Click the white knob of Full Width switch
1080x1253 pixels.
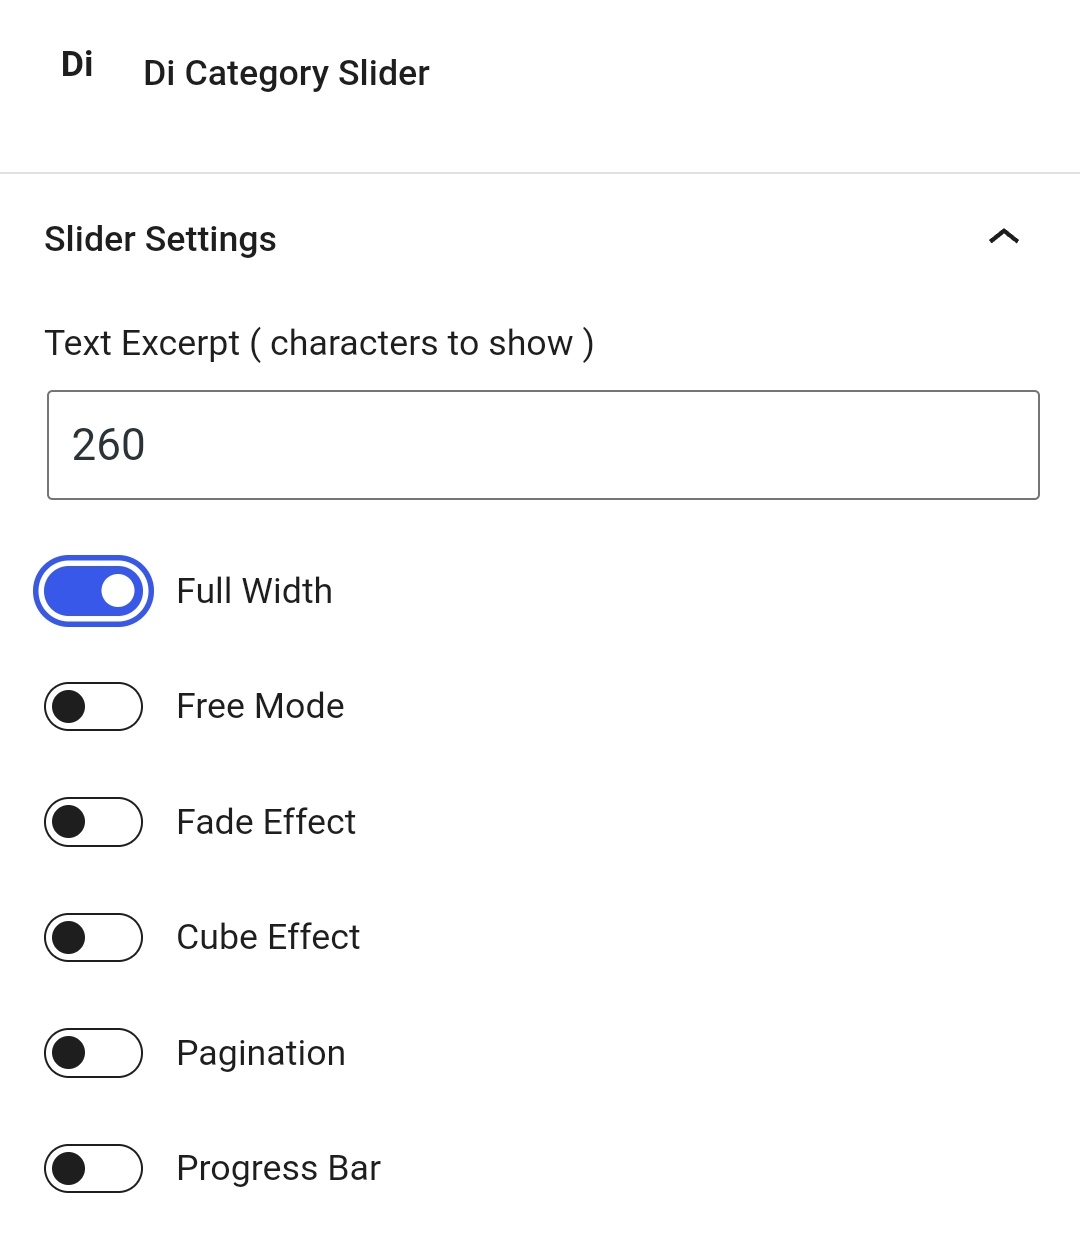pos(118,591)
